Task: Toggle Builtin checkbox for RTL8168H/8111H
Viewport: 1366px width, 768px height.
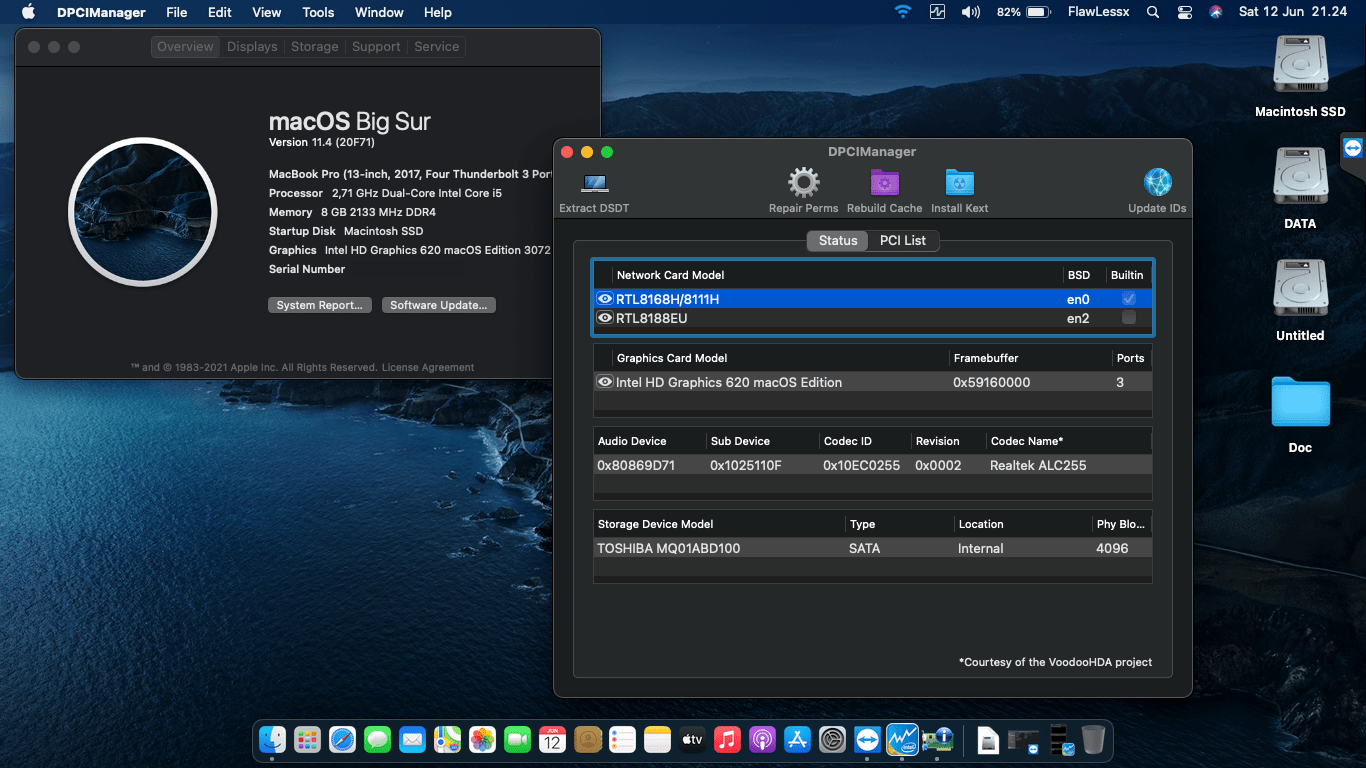Action: click(x=1129, y=299)
